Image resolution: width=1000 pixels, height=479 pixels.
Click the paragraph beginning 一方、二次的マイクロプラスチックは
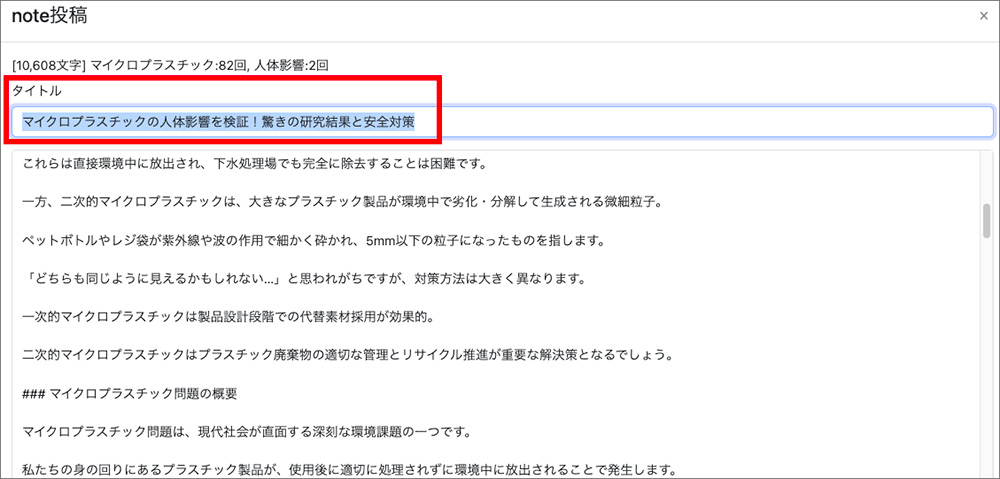(x=342, y=203)
